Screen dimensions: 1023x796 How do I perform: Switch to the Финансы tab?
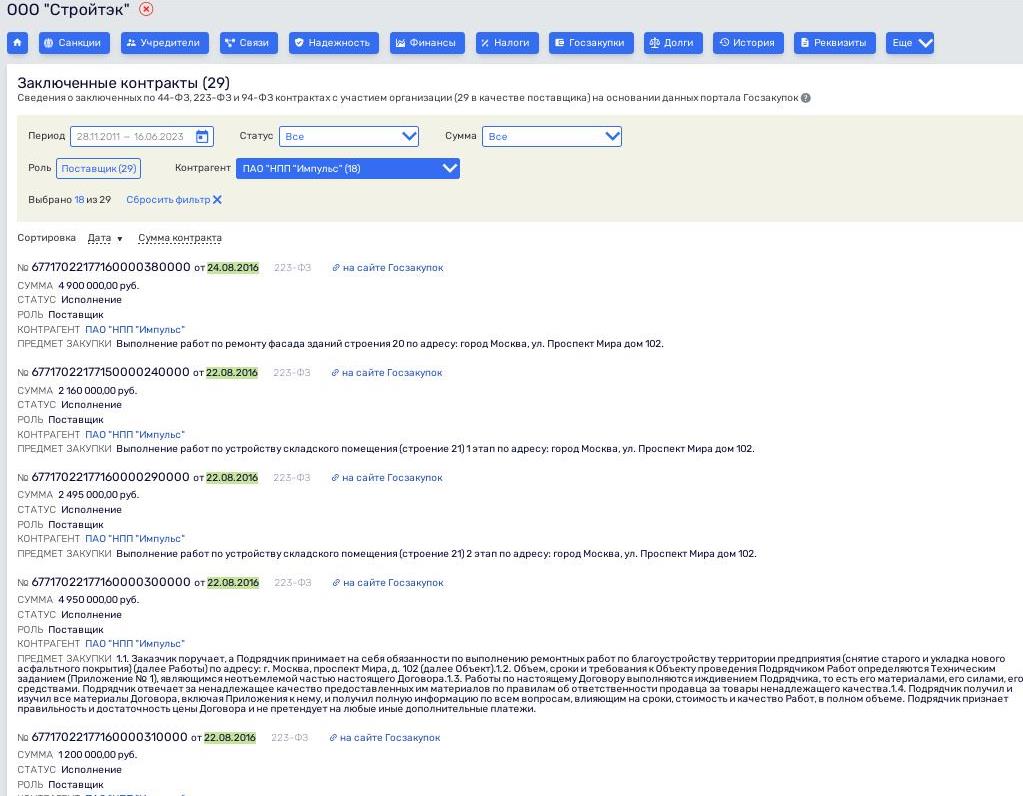(x=427, y=42)
